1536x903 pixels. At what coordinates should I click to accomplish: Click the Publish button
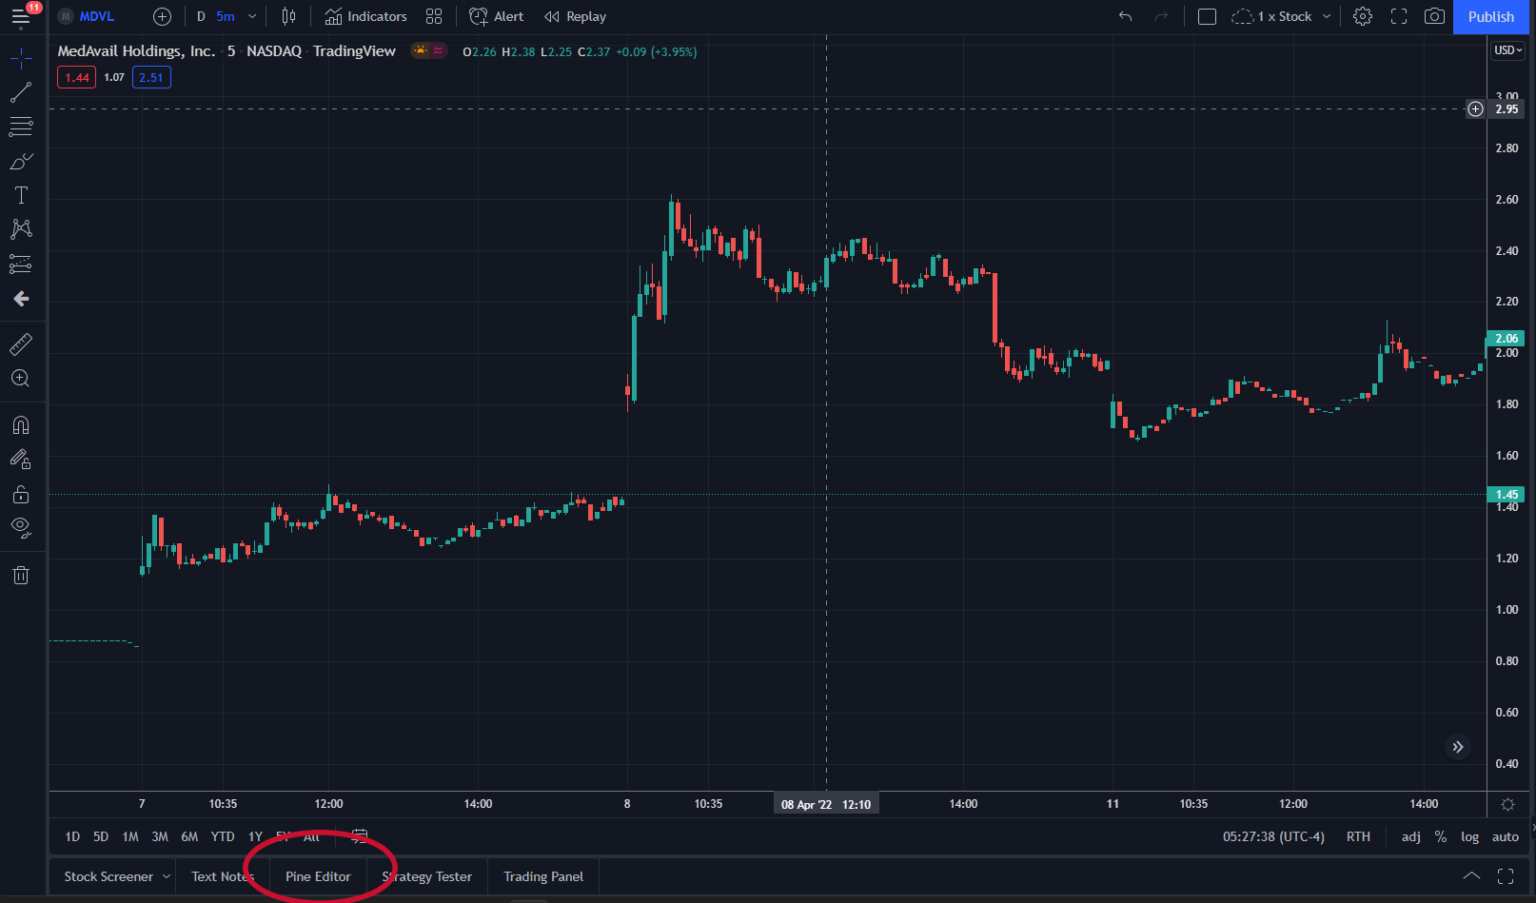1490,17
